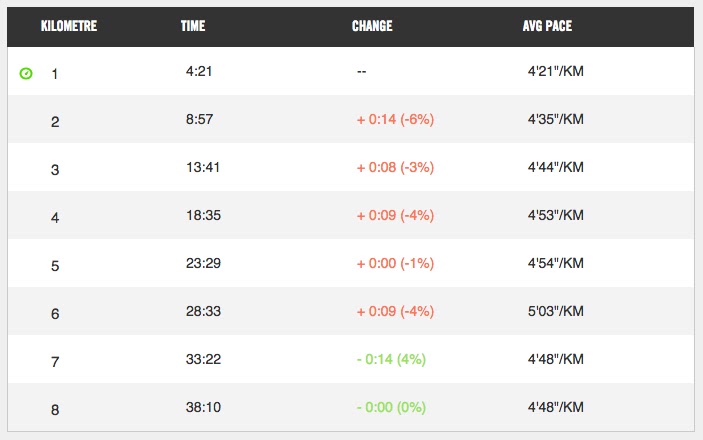Image resolution: width=703 pixels, height=440 pixels.
Task: Click the AVG PACE column header
Action: pos(548,26)
